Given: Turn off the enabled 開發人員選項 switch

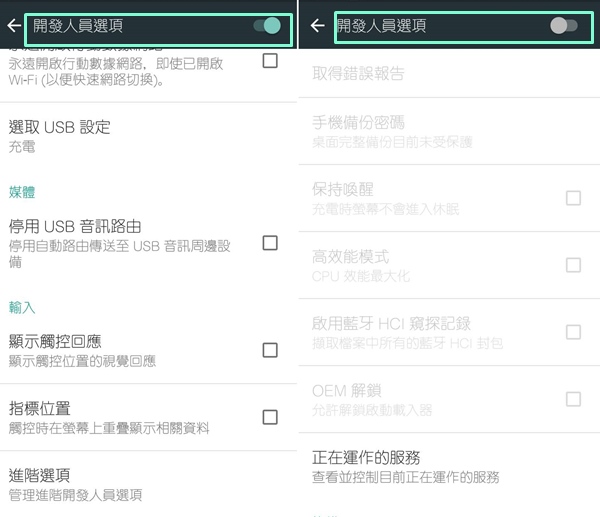Looking at the screenshot, I should [268, 25].
